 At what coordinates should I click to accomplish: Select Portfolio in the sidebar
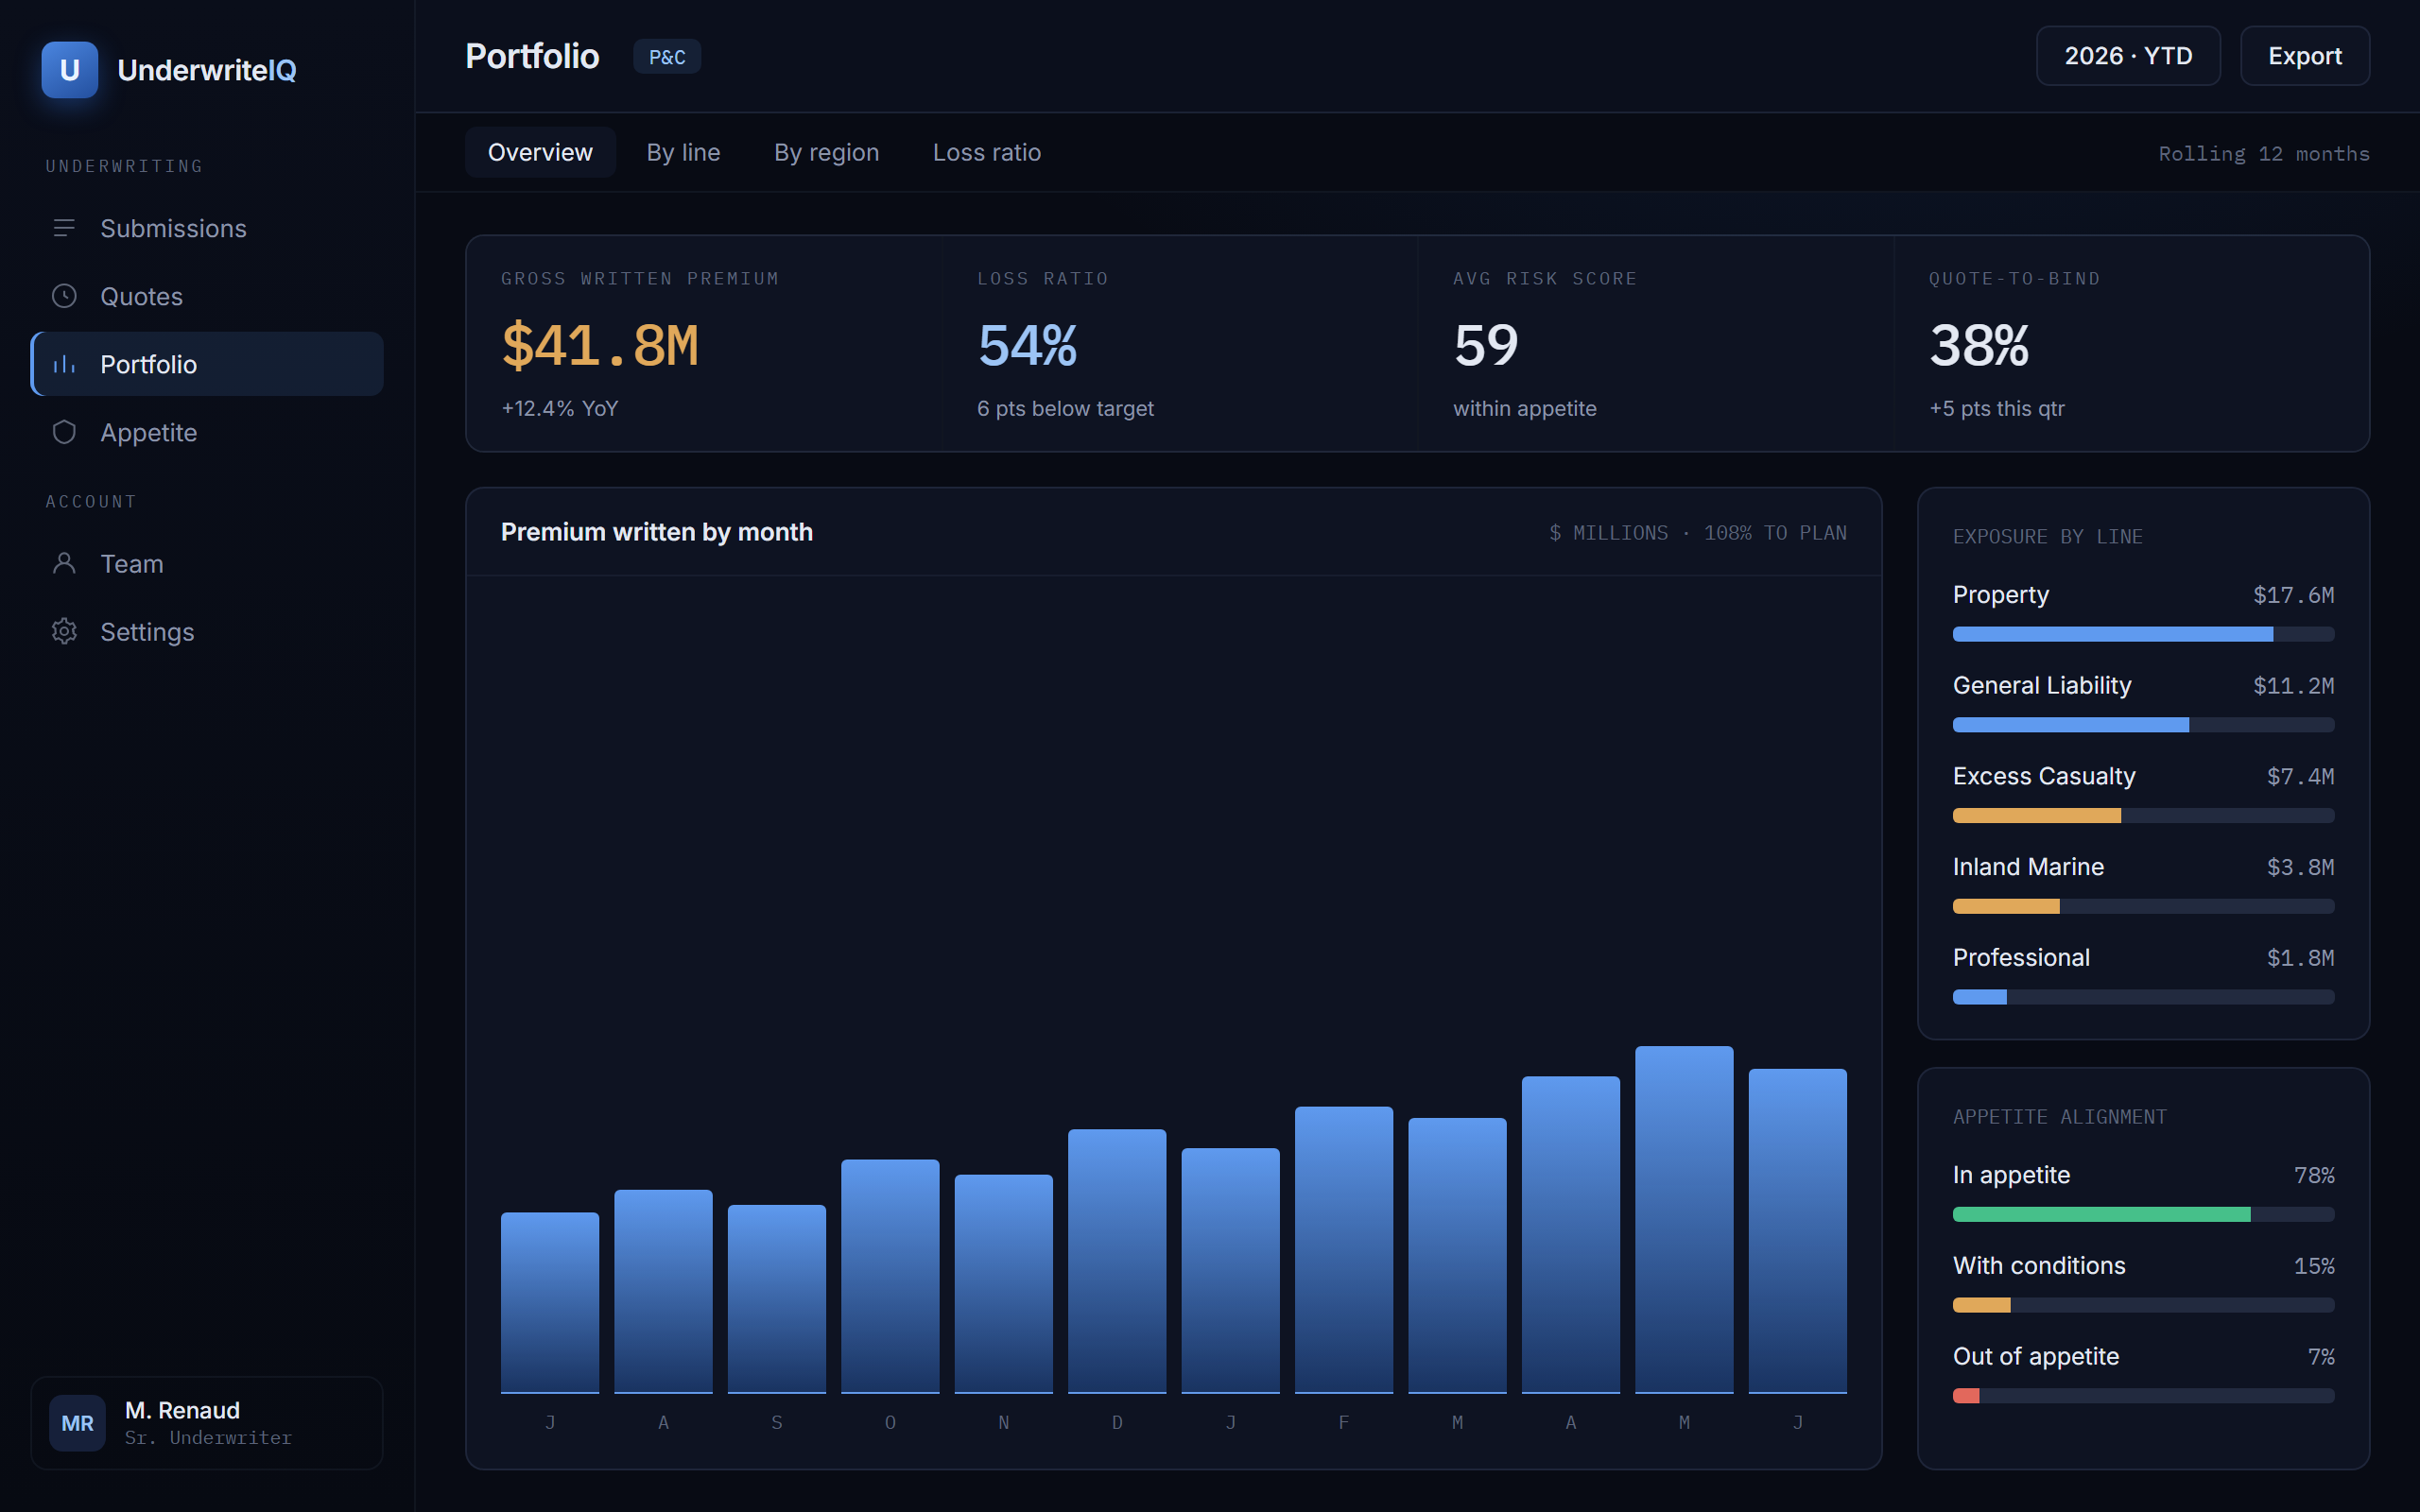click(207, 364)
